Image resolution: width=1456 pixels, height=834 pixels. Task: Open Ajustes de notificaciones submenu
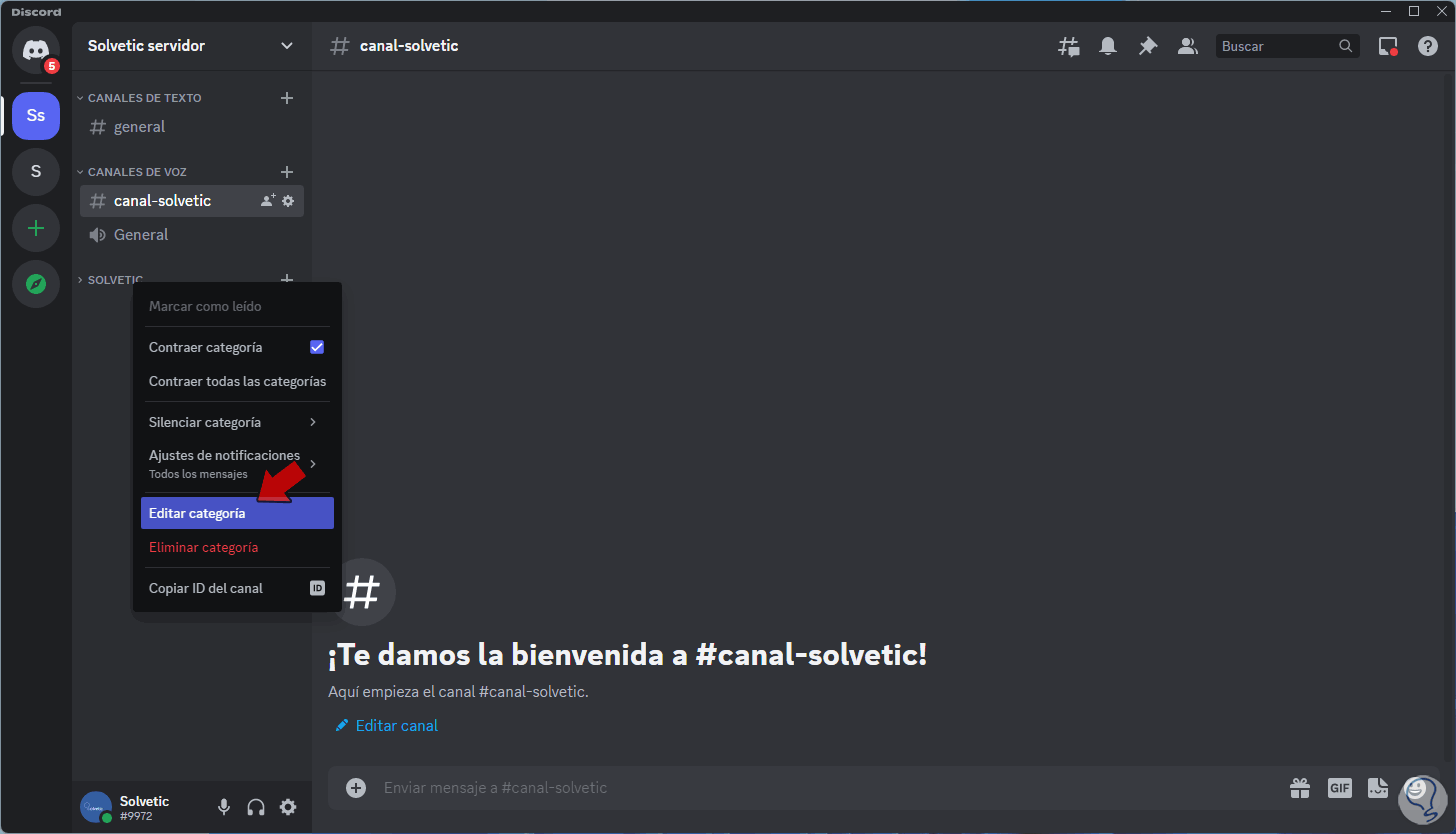[237, 464]
